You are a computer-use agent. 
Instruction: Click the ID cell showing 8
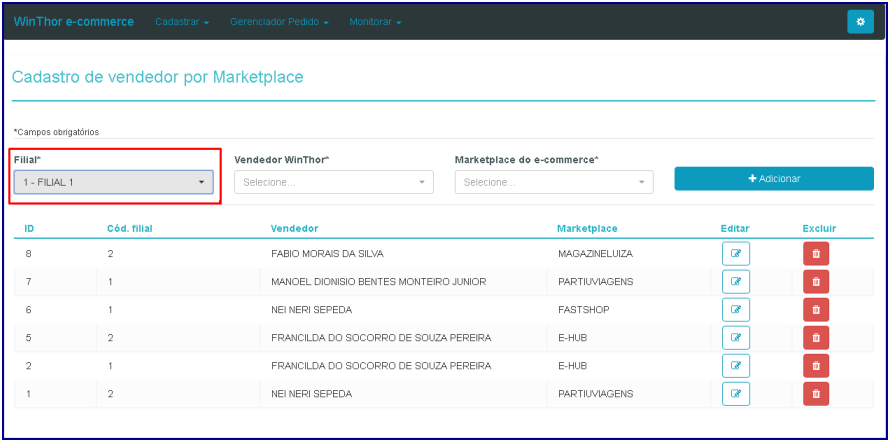pos(28,254)
